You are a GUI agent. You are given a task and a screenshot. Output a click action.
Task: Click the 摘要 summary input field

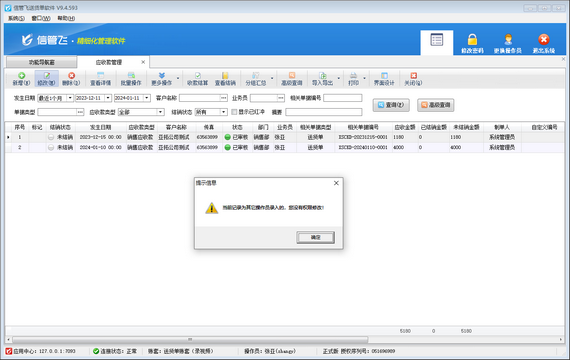pyautogui.click(x=324, y=112)
